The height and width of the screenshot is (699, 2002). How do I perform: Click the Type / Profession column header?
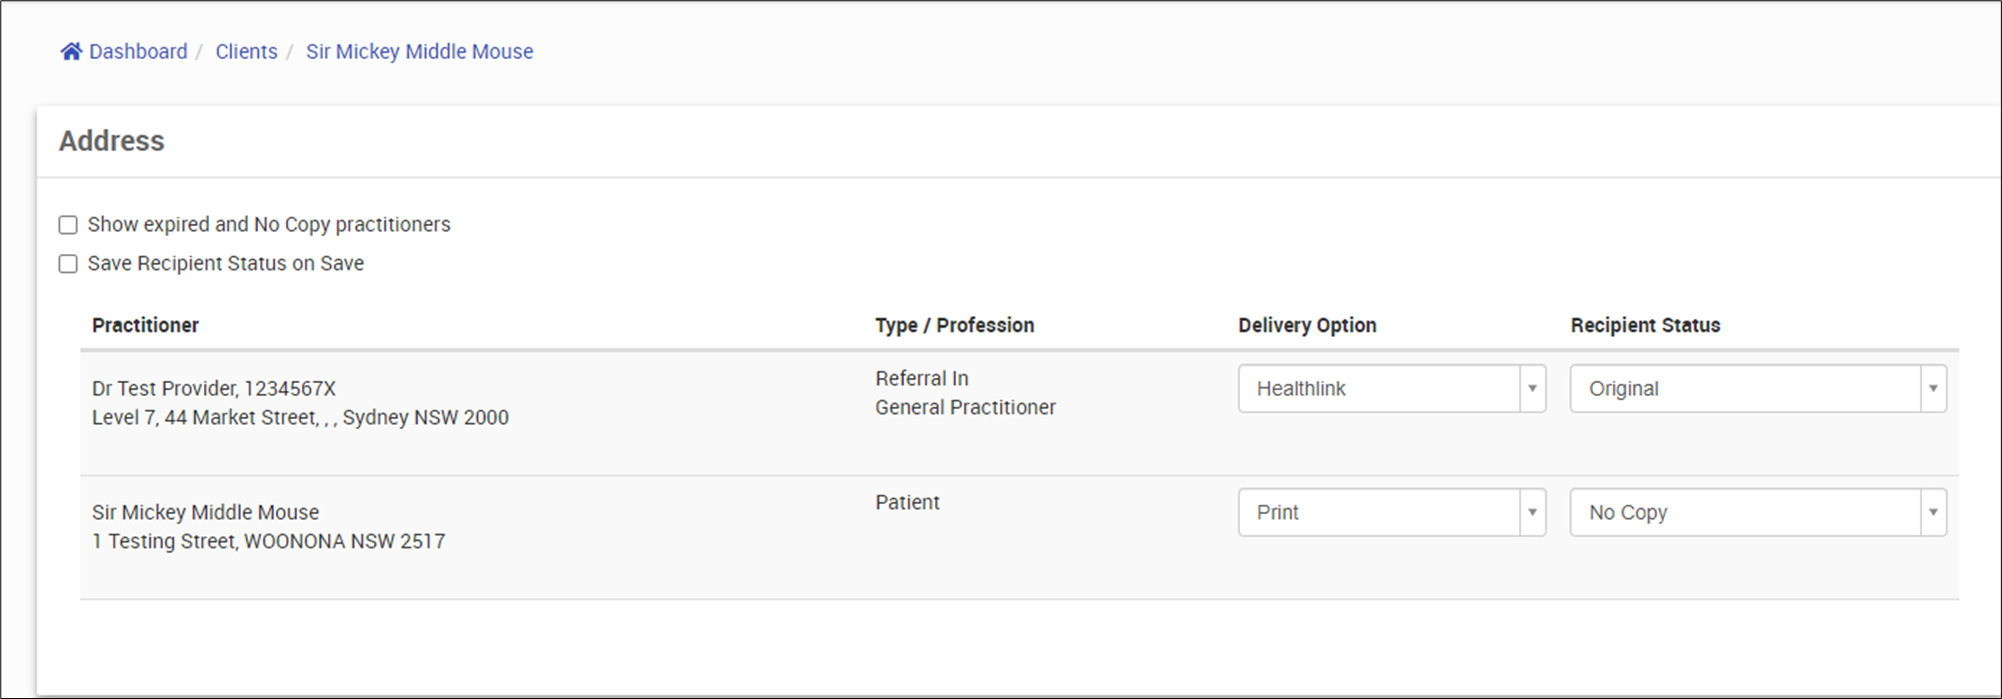click(954, 325)
